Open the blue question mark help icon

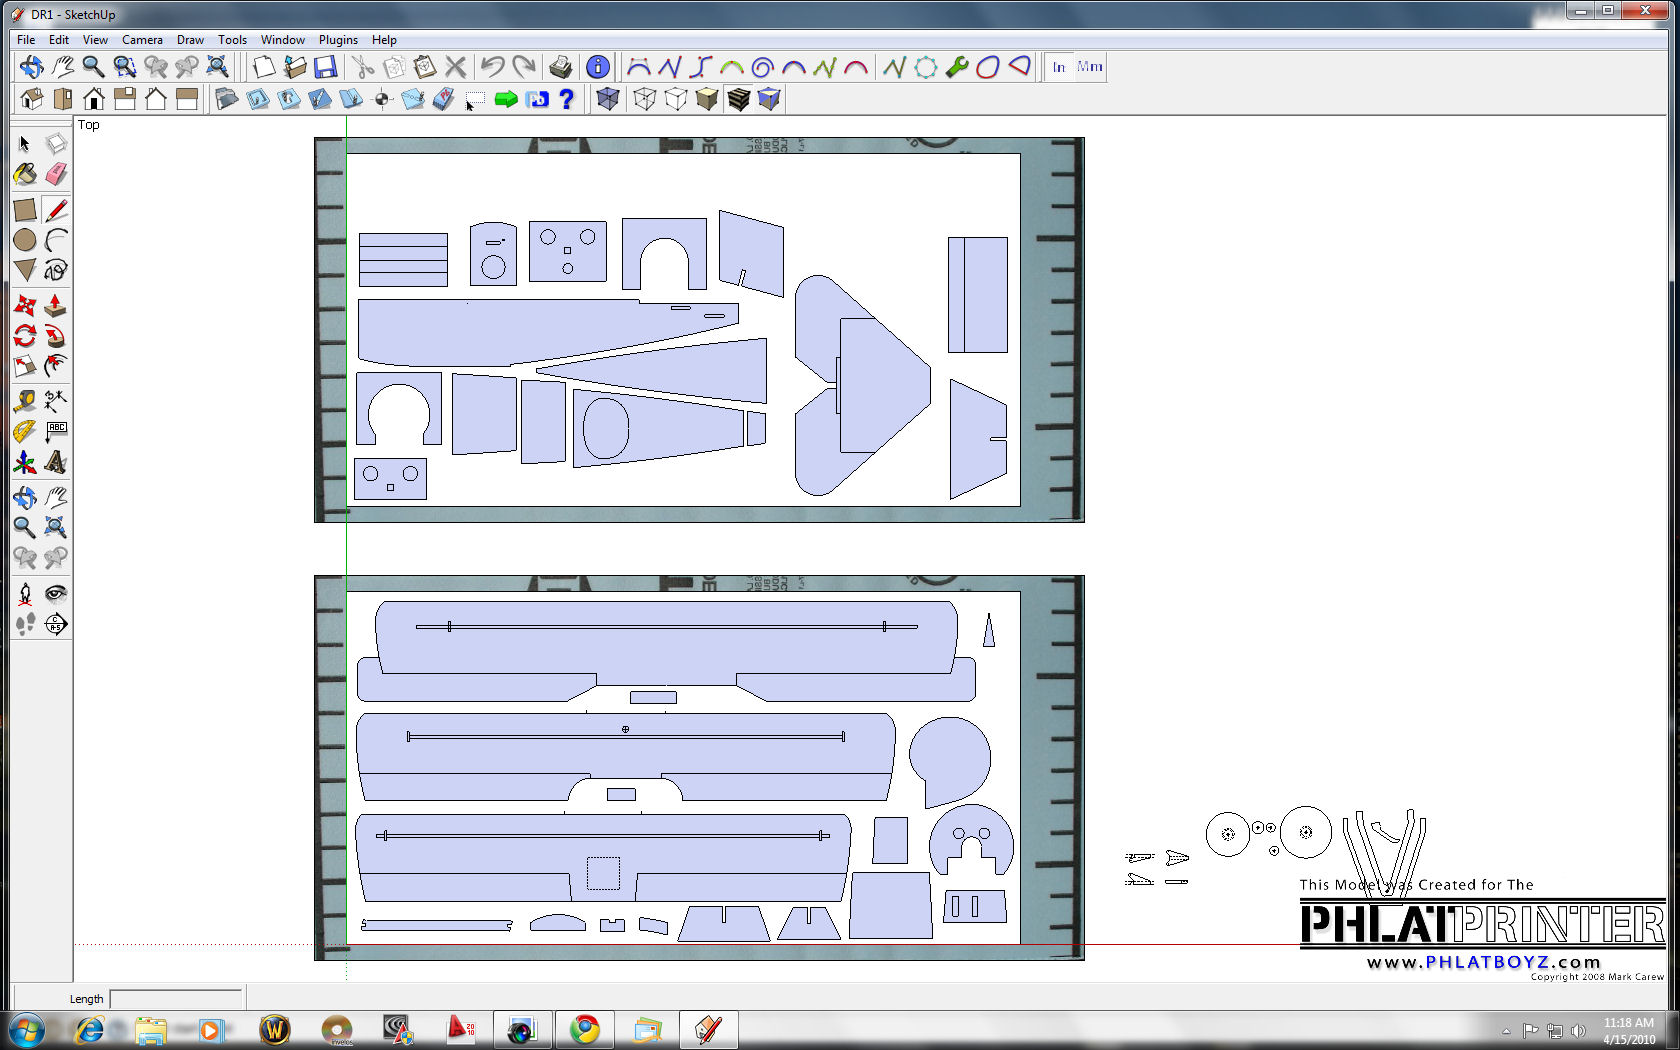(x=567, y=99)
